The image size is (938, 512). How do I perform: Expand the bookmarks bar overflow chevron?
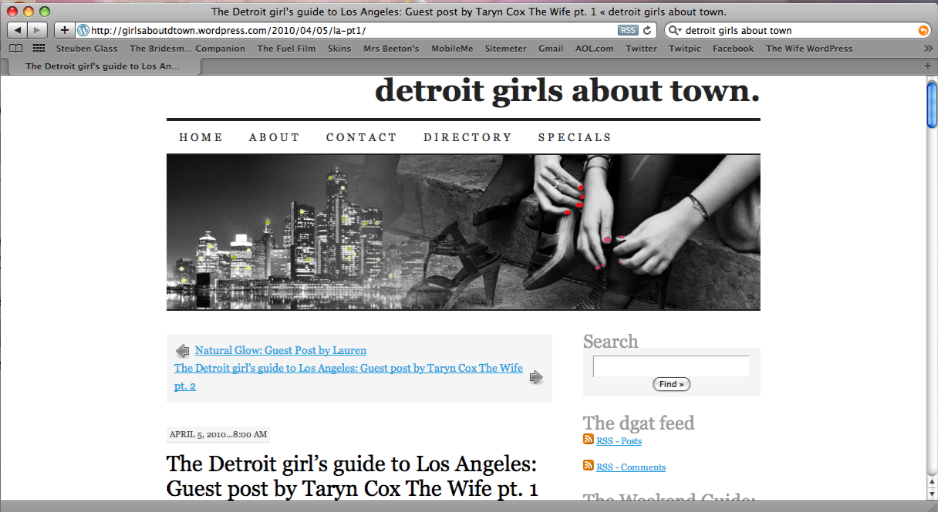tap(928, 48)
